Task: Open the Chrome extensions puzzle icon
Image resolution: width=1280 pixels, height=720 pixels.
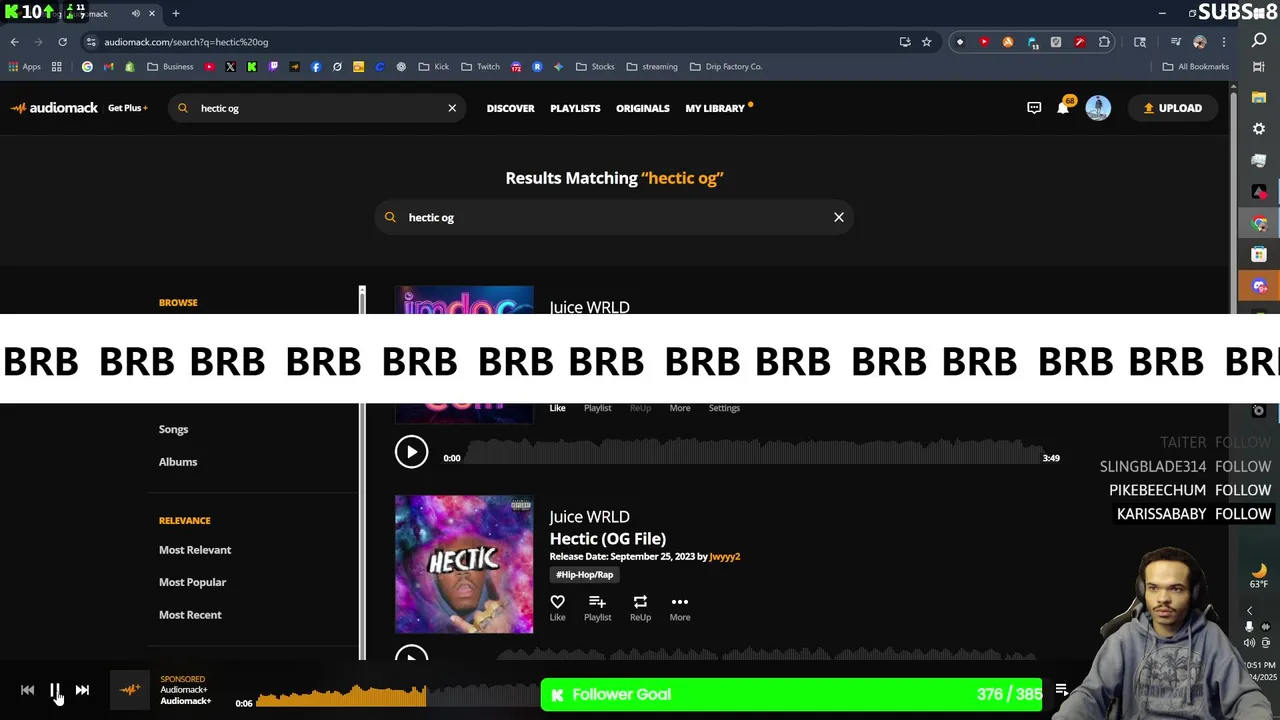Action: pos(1104,42)
